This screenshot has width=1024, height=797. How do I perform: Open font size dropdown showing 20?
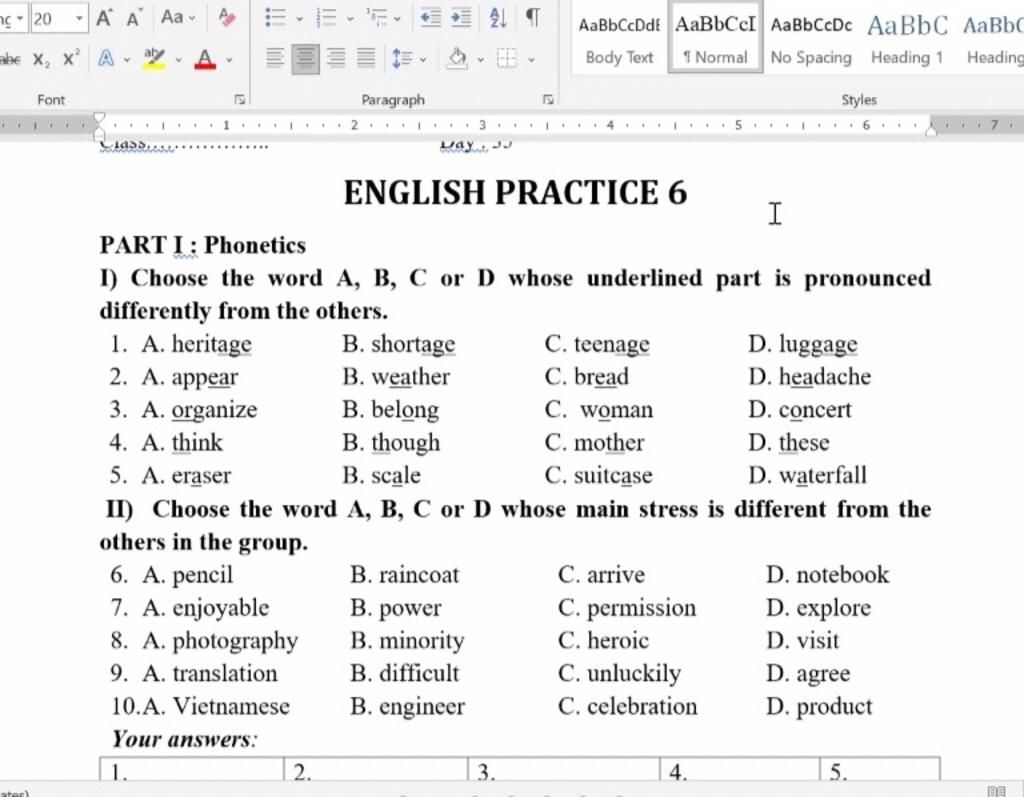tap(79, 18)
